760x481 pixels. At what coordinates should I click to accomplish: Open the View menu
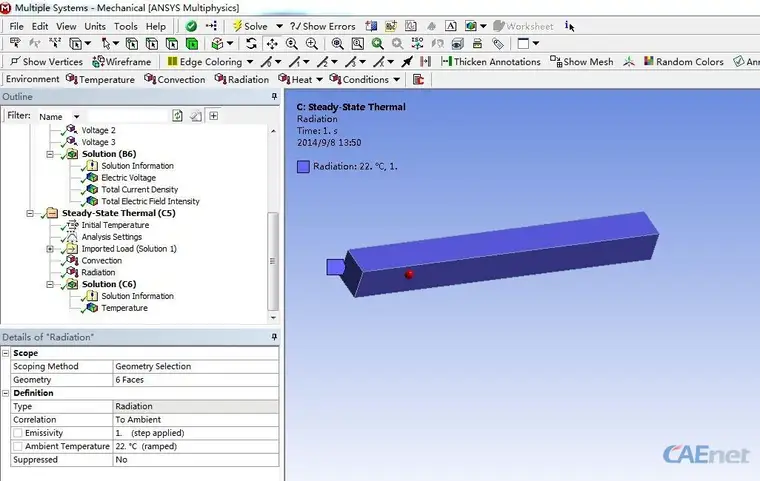pyautogui.click(x=66, y=26)
